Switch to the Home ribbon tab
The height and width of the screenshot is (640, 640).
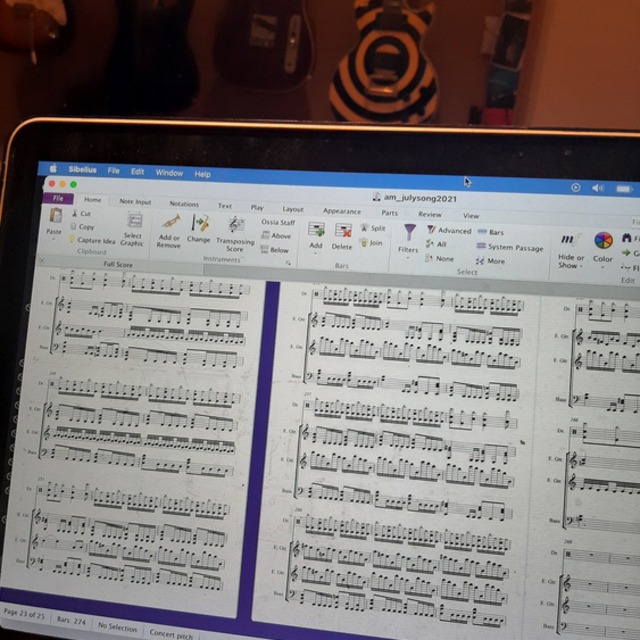pyautogui.click(x=93, y=200)
